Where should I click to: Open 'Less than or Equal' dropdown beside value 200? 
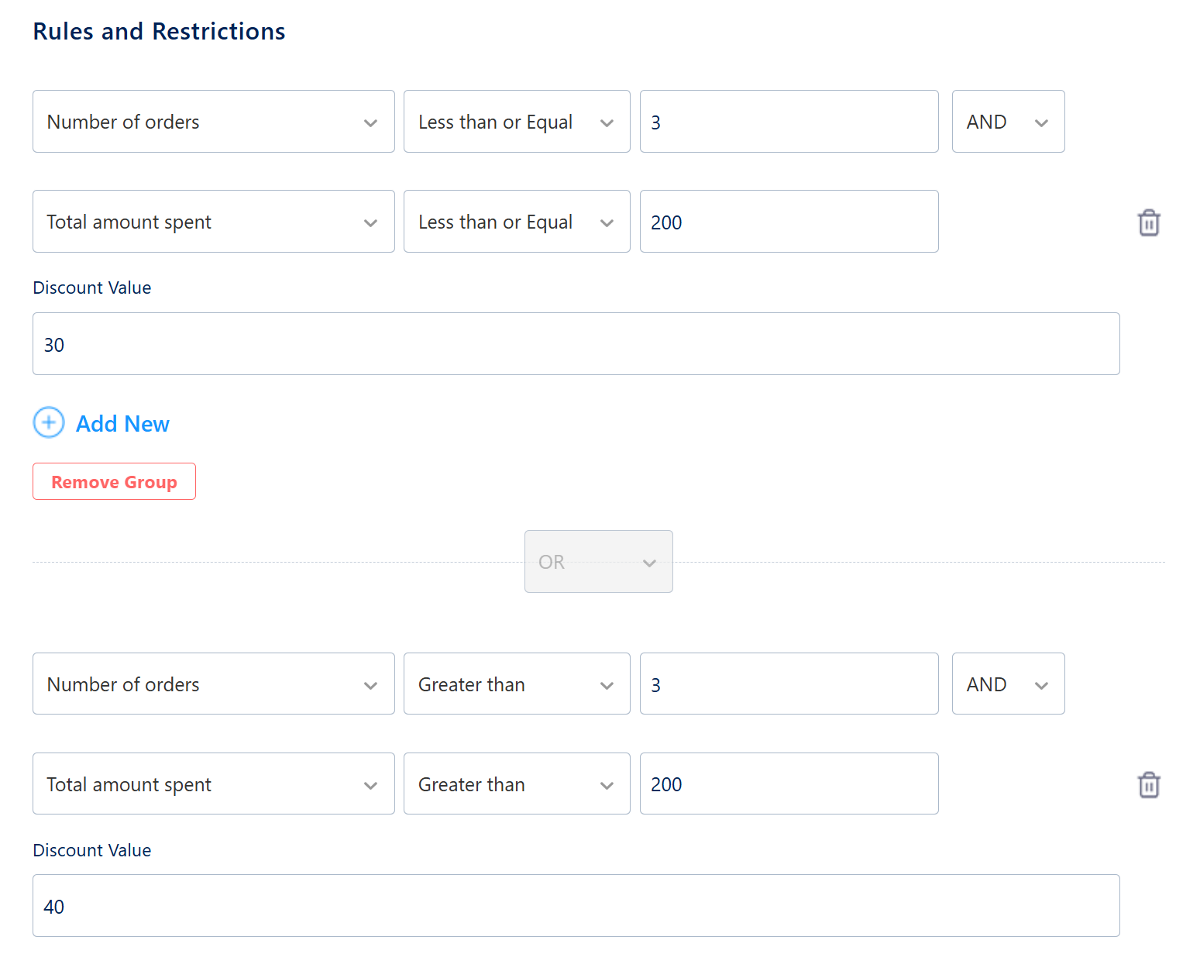tap(516, 222)
